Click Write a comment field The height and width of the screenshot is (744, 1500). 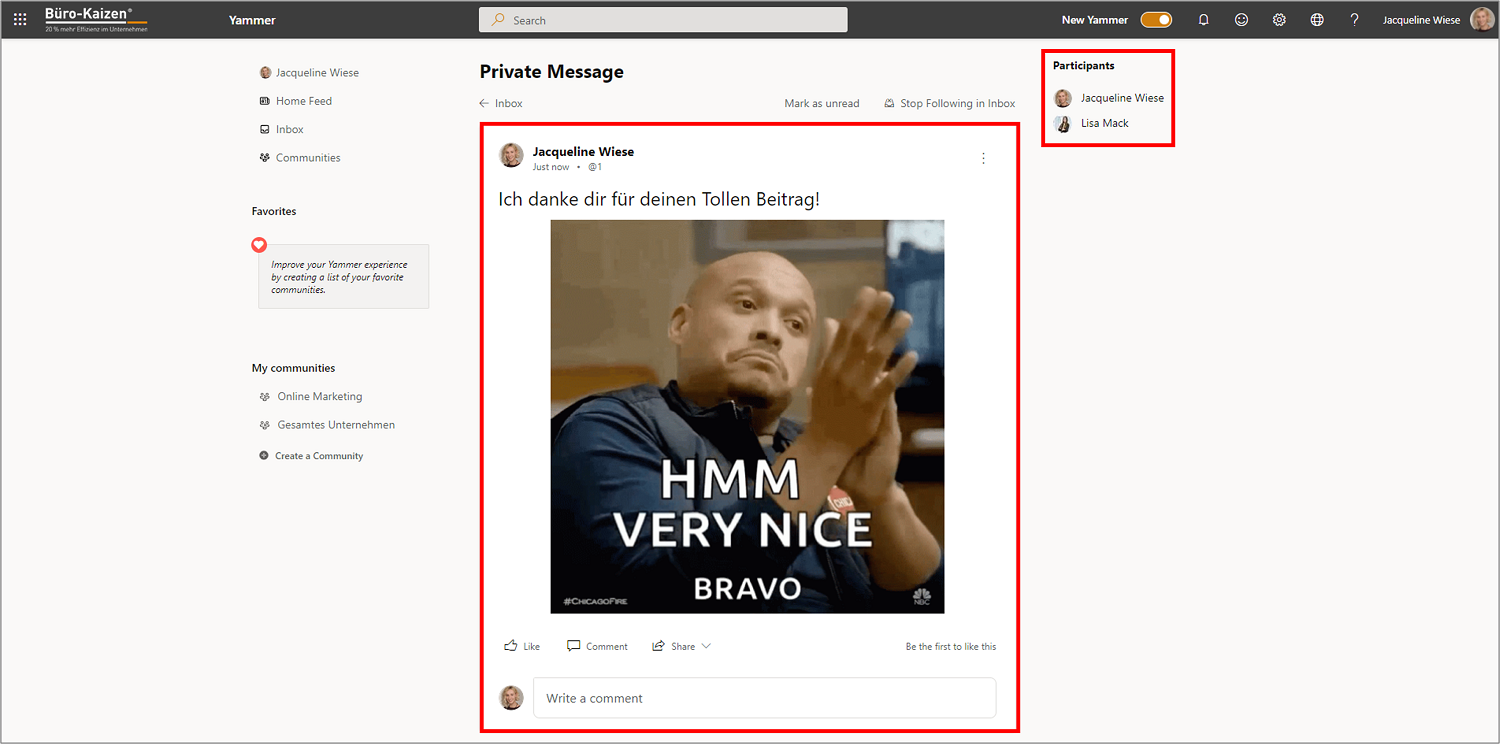click(764, 698)
